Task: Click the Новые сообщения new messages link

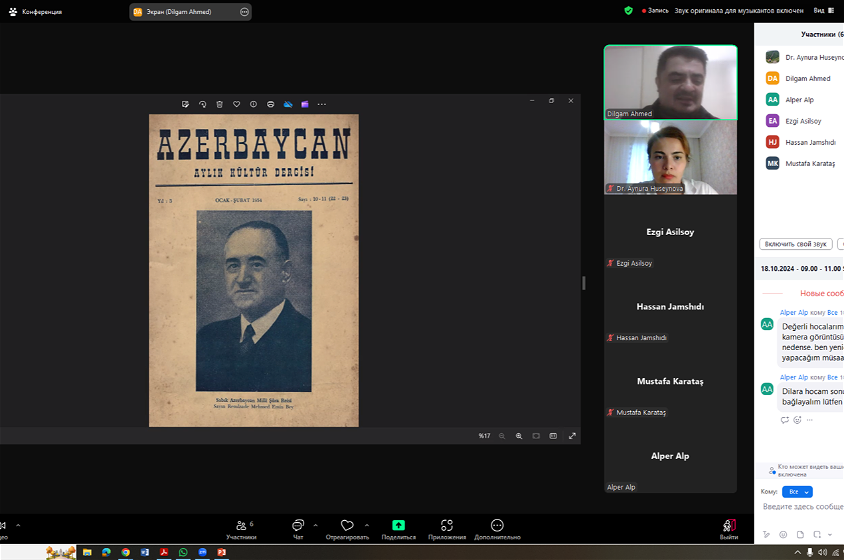Action: click(x=821, y=293)
